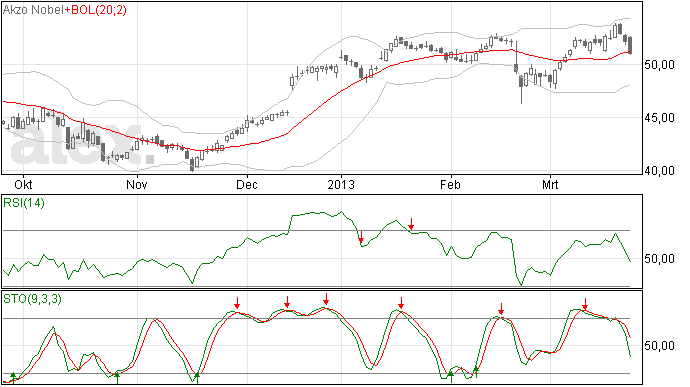Click the +BOL(20;2) indicator label
The width and height of the screenshot is (690, 387).
coord(95,10)
